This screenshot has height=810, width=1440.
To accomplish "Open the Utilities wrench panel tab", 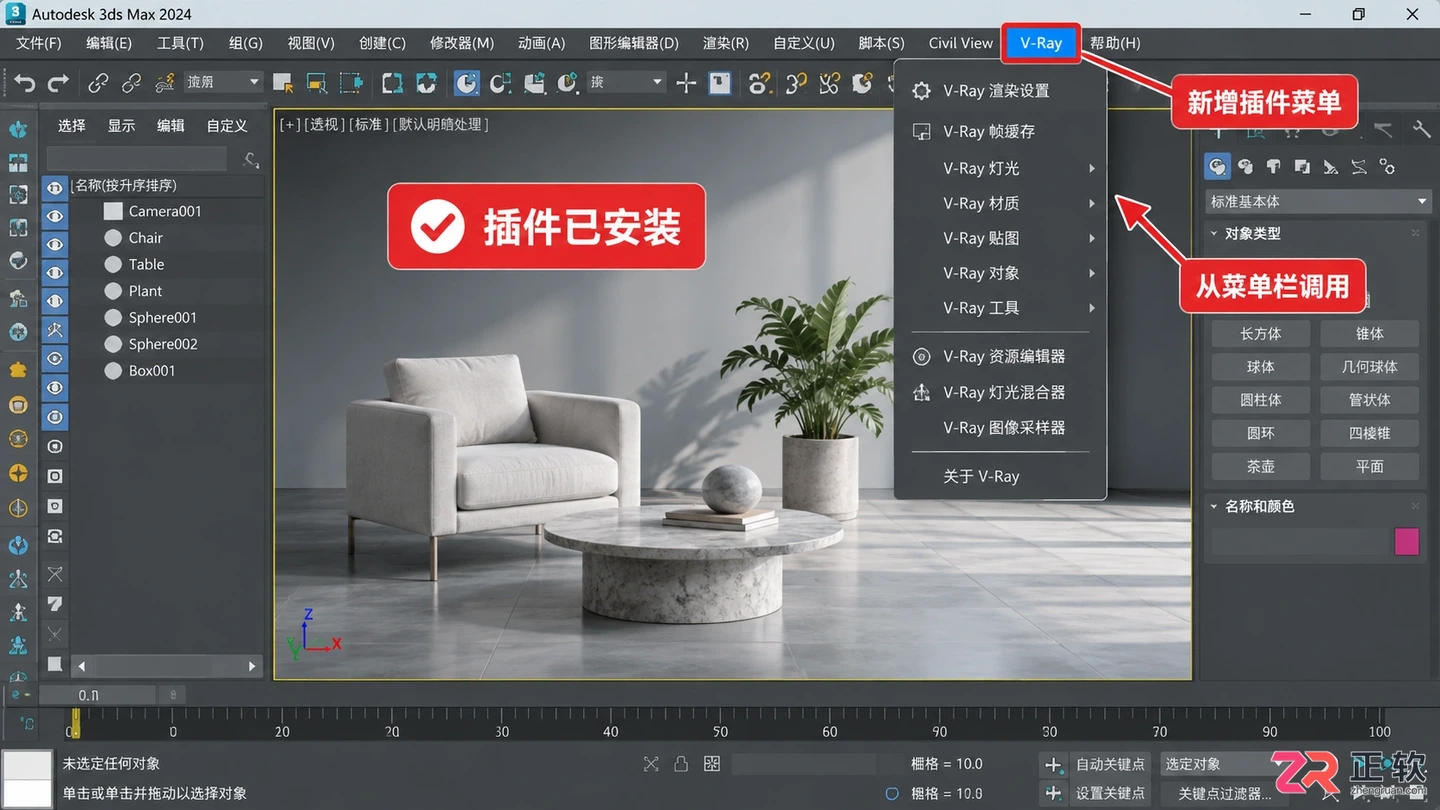I will point(1421,130).
